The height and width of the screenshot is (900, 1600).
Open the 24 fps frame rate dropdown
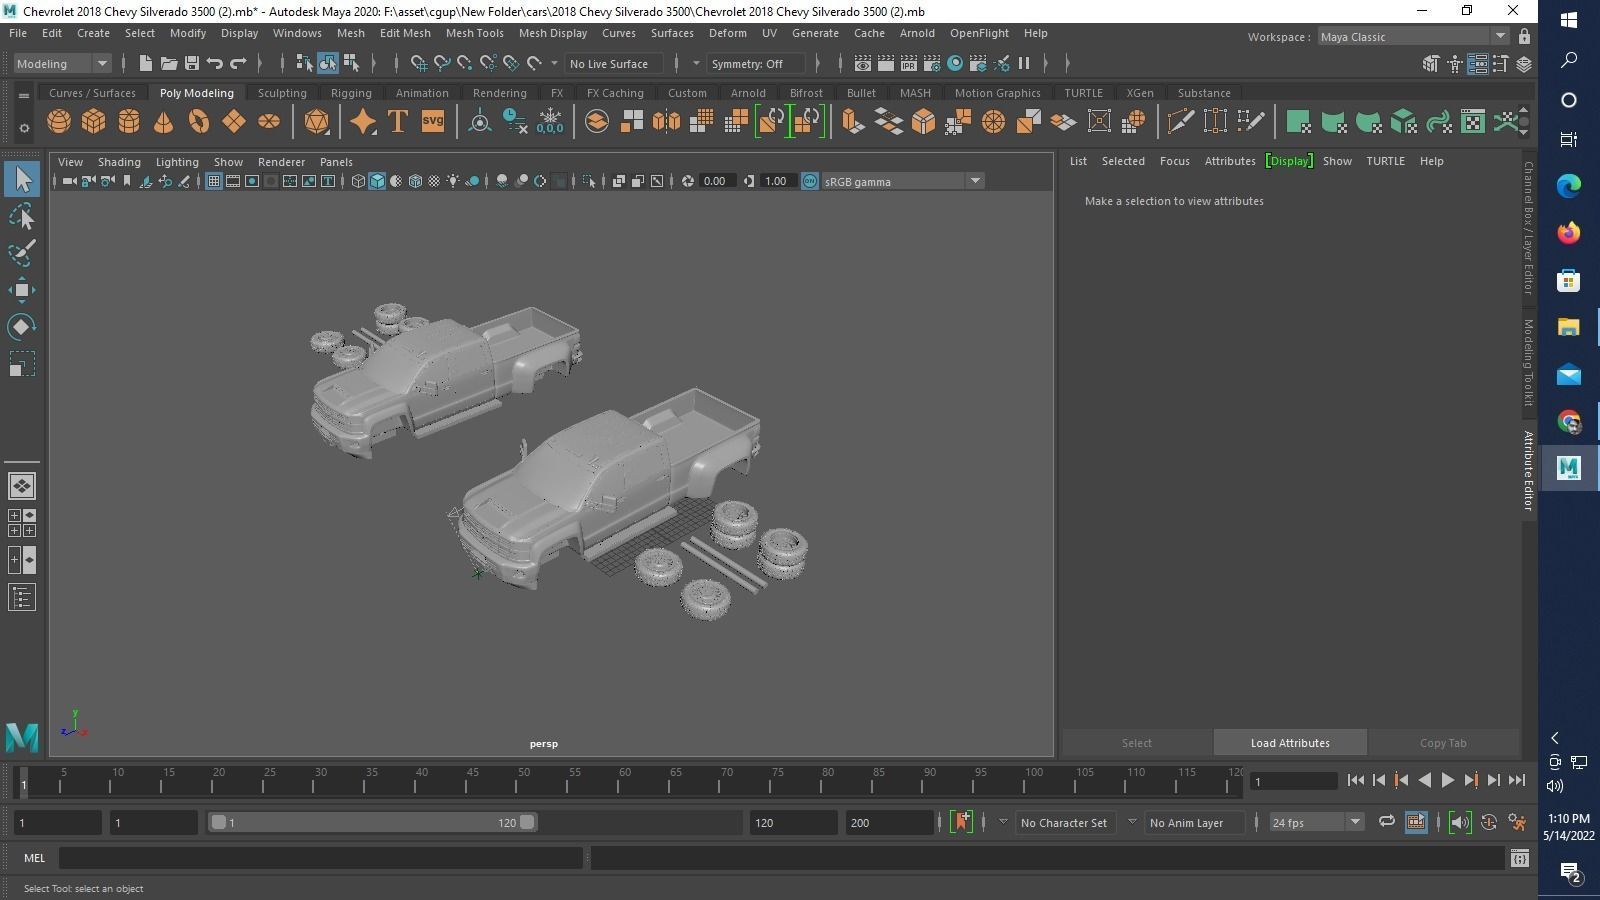click(x=1315, y=822)
